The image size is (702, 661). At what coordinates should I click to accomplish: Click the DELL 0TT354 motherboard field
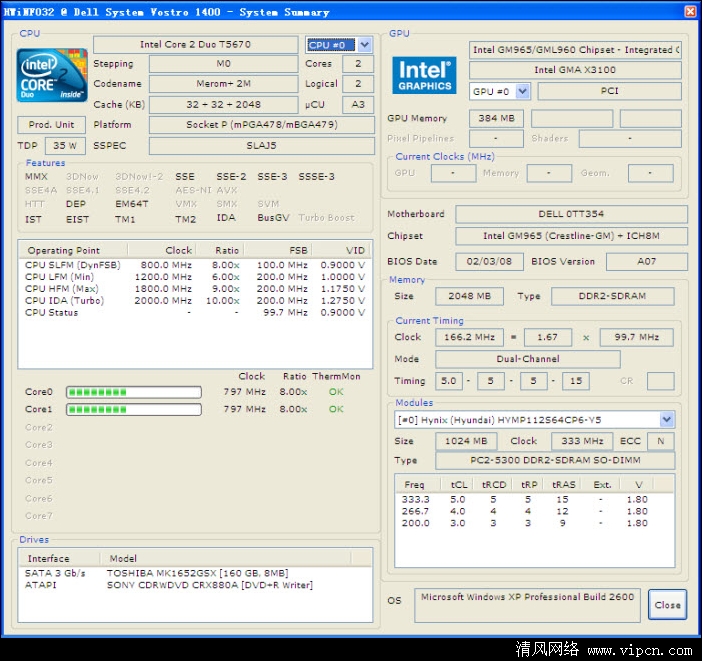pyautogui.click(x=571, y=214)
